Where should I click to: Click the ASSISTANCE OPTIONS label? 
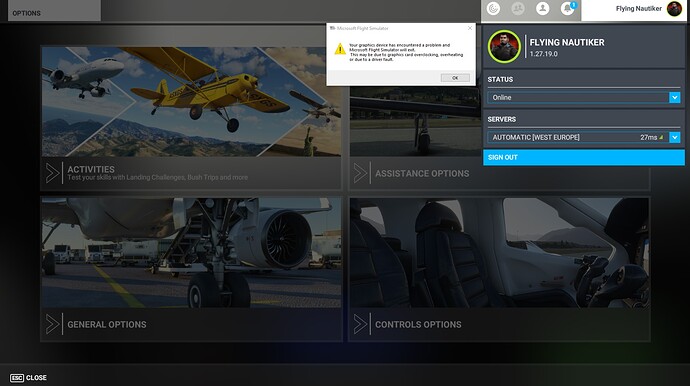click(x=422, y=173)
